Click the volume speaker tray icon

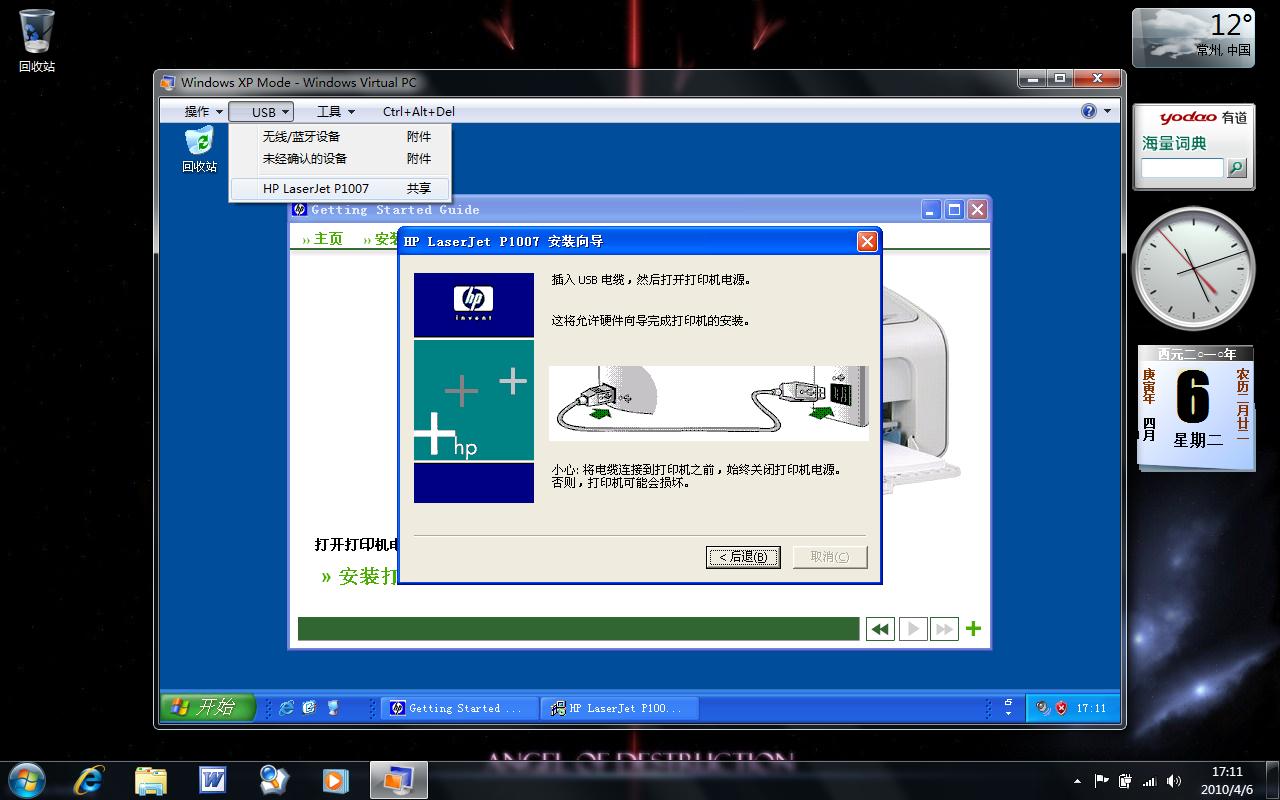point(1174,781)
